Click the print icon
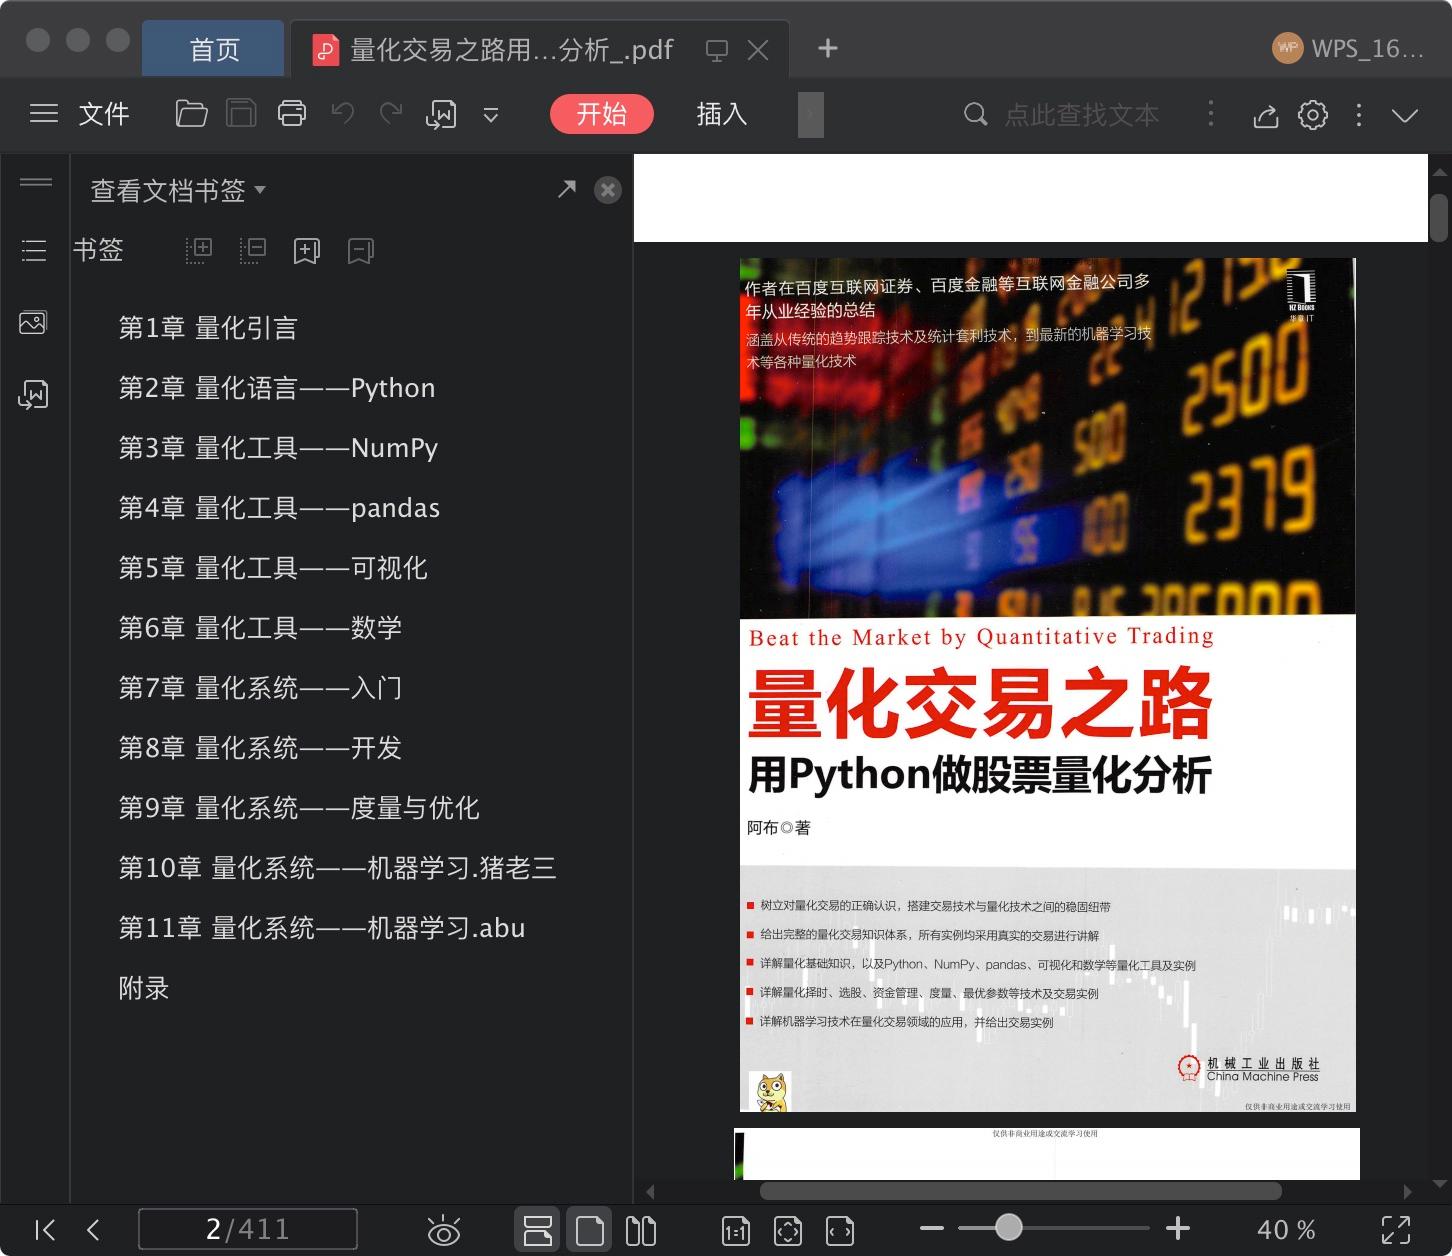Viewport: 1452px width, 1256px height. 292,114
